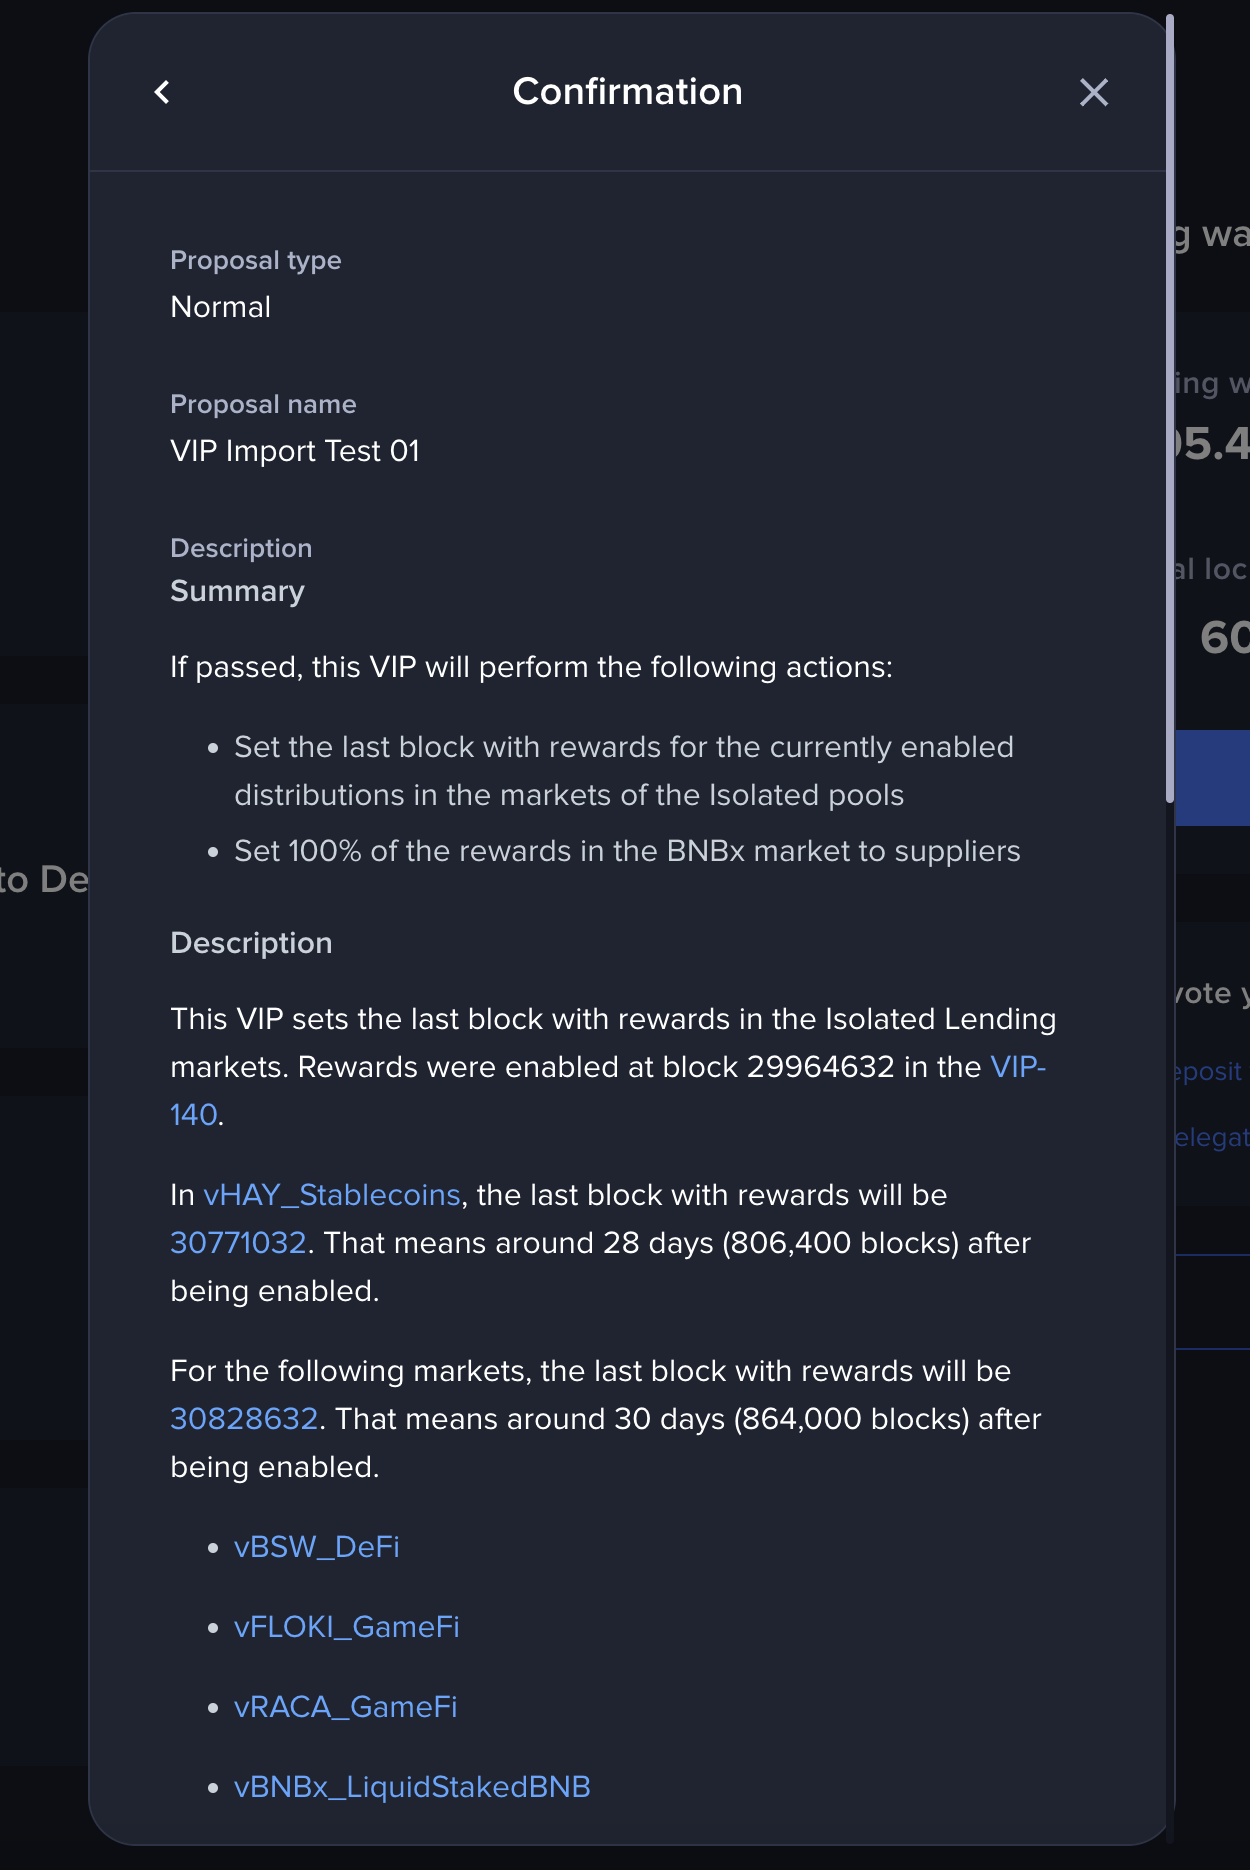The width and height of the screenshot is (1250, 1870).
Task: Click the dialog's vertical scrollbar thumb
Action: pos(1170,408)
